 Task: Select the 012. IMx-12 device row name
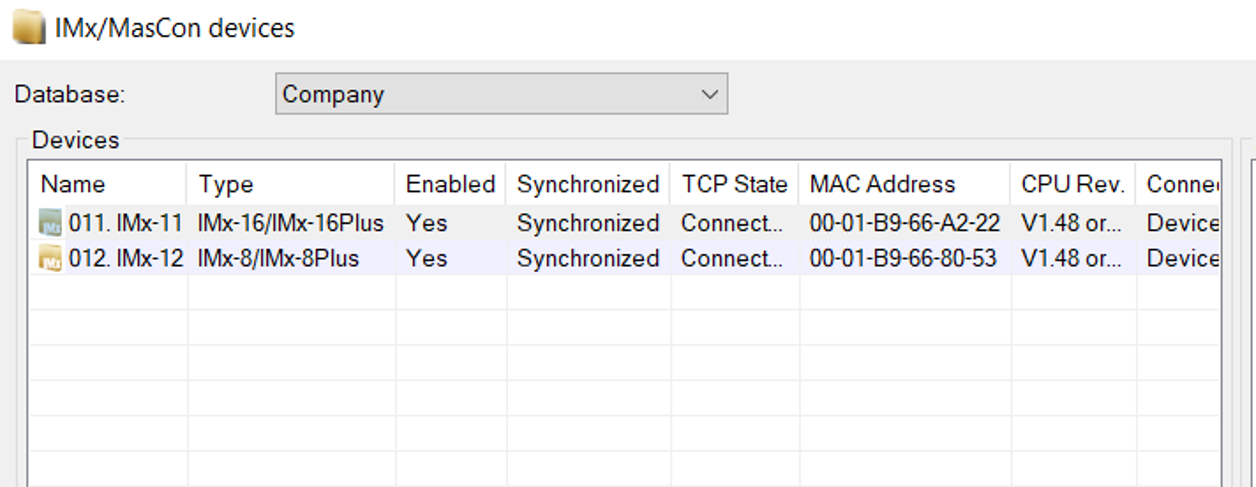coord(125,259)
